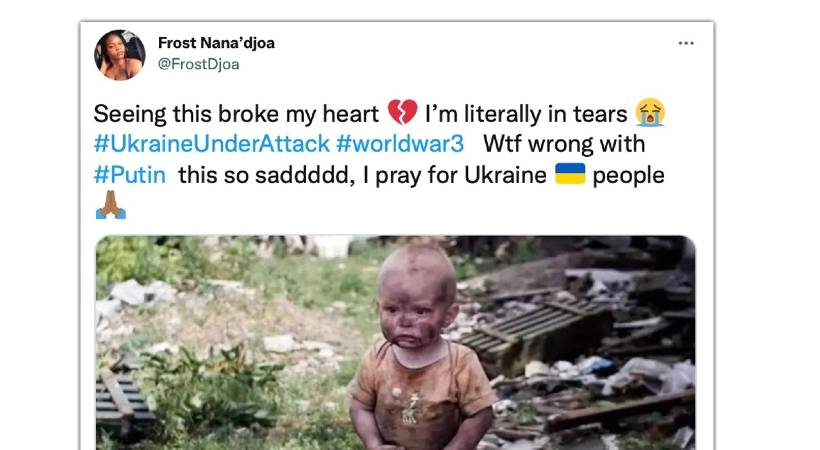Click Frost Nana'djoa's profile avatar
The width and height of the screenshot is (820, 450).
[120, 55]
